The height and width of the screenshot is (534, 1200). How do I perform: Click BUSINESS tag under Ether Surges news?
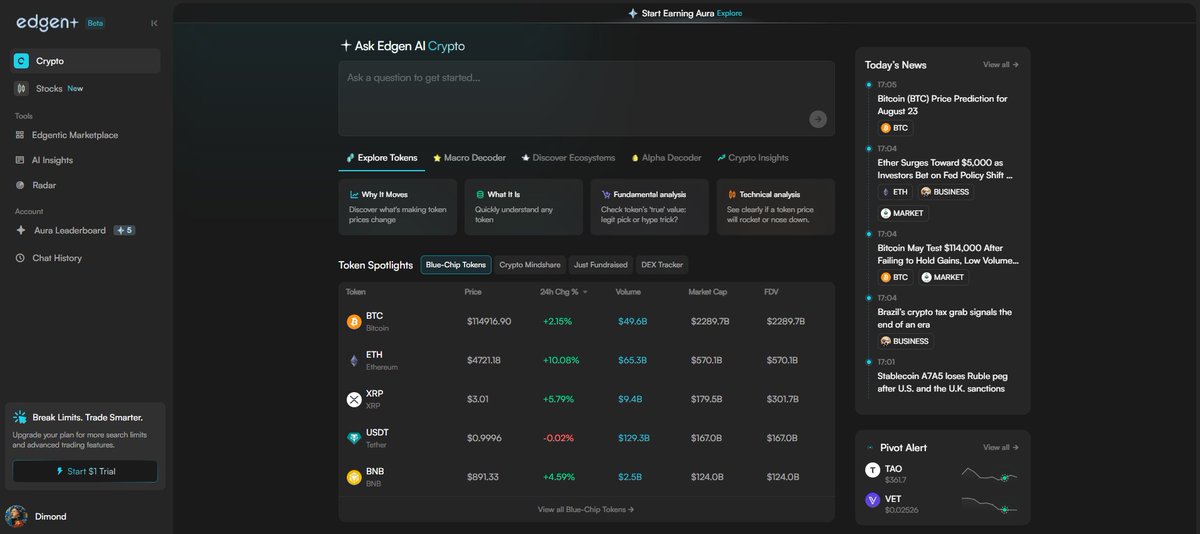[x=945, y=192]
